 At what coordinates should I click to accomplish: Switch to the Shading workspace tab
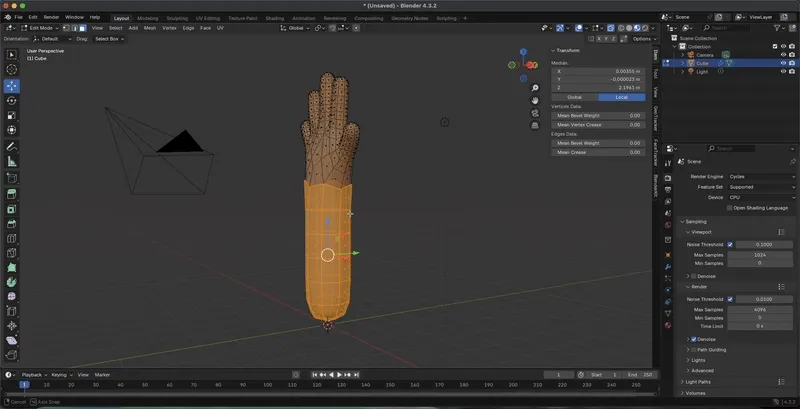click(x=274, y=17)
